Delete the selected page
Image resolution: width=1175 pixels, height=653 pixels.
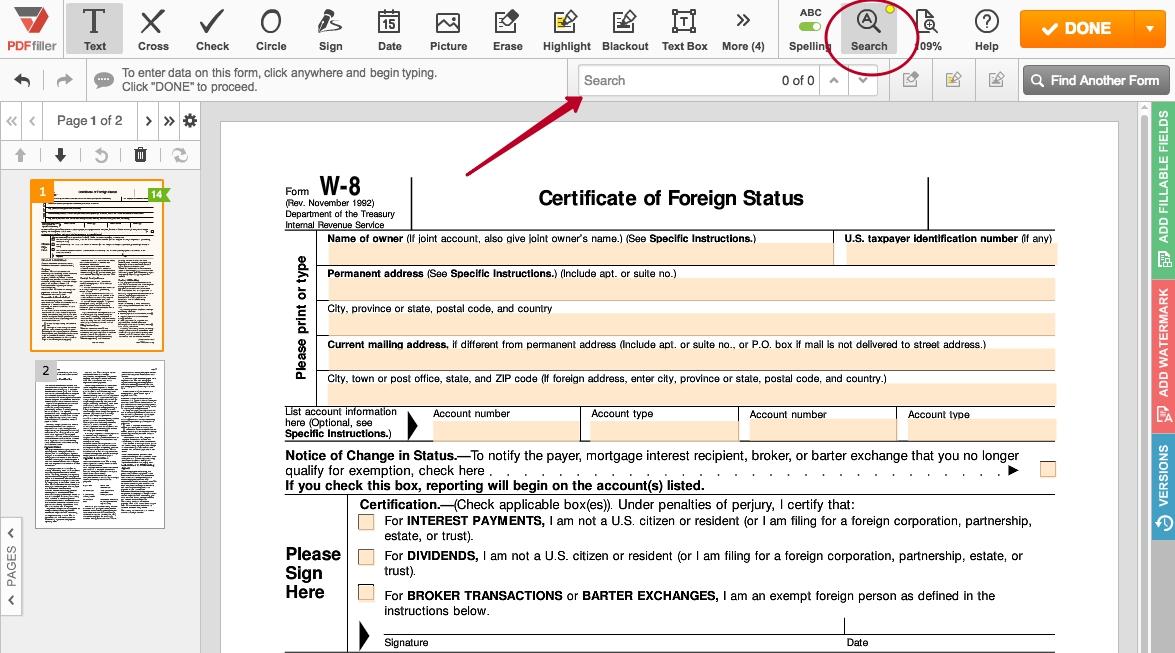click(x=140, y=155)
